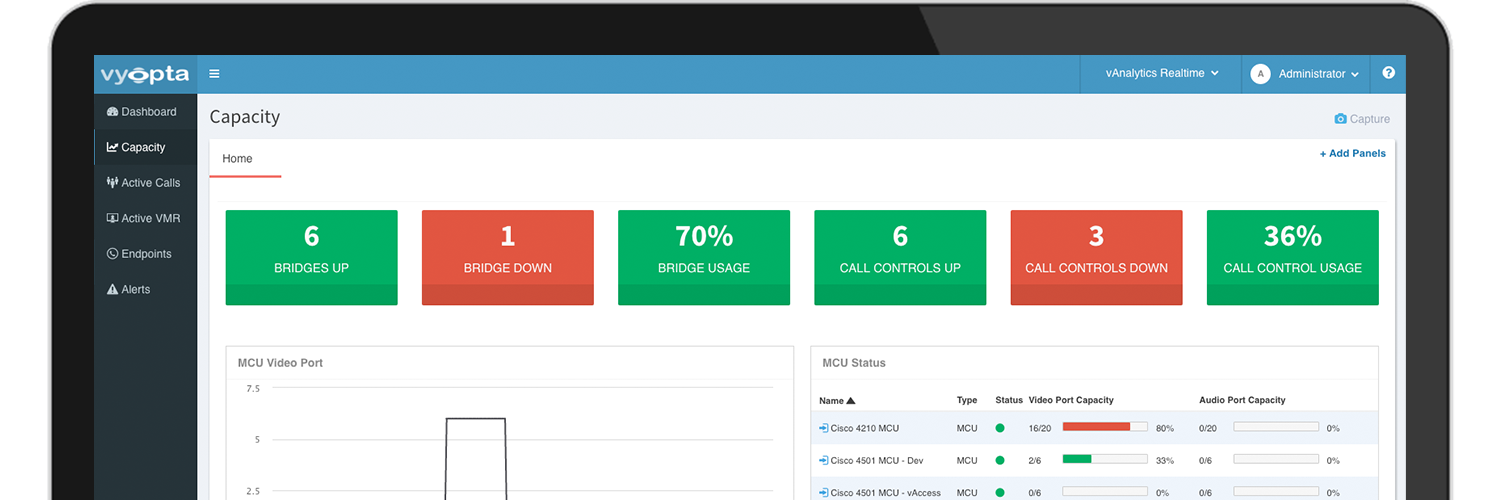
Task: Open vAnalytics Realtime dropdown
Action: point(1162,73)
